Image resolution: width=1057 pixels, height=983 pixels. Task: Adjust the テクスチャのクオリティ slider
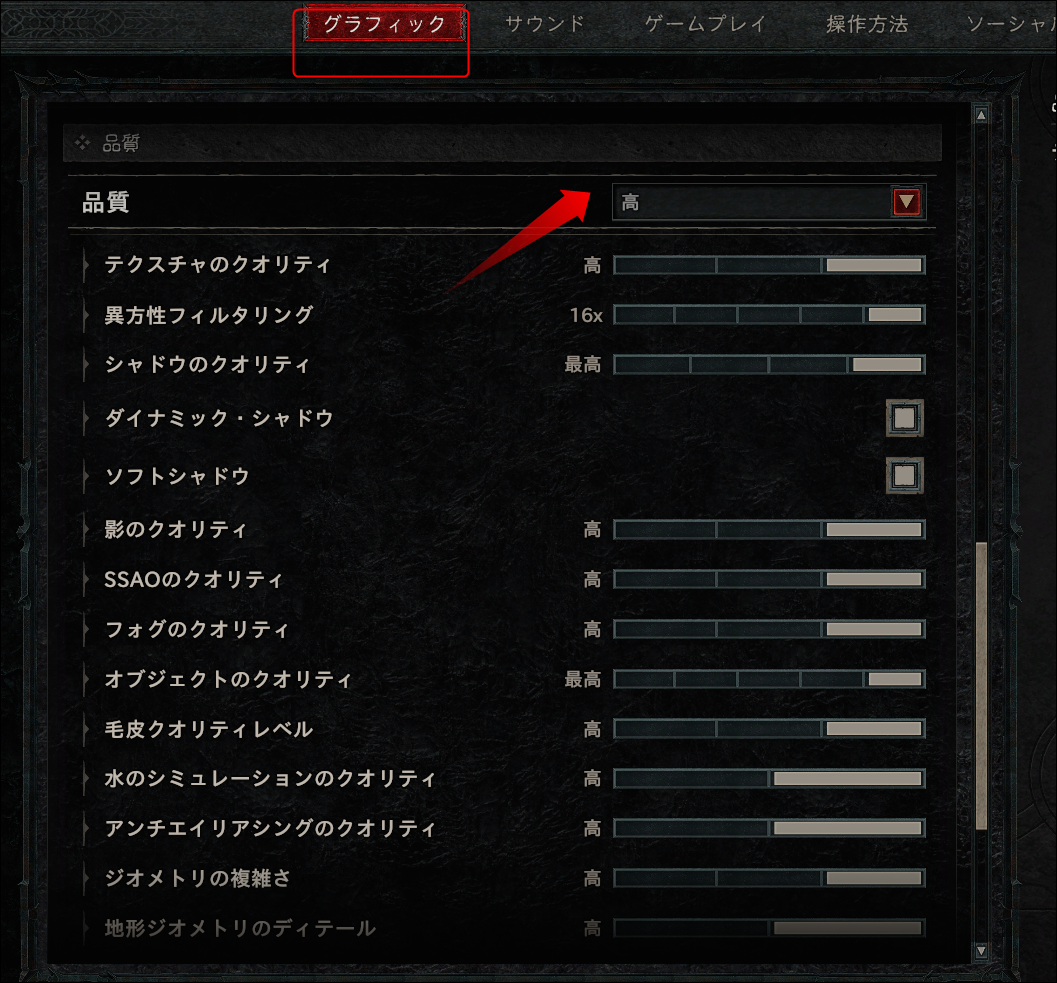click(768, 265)
